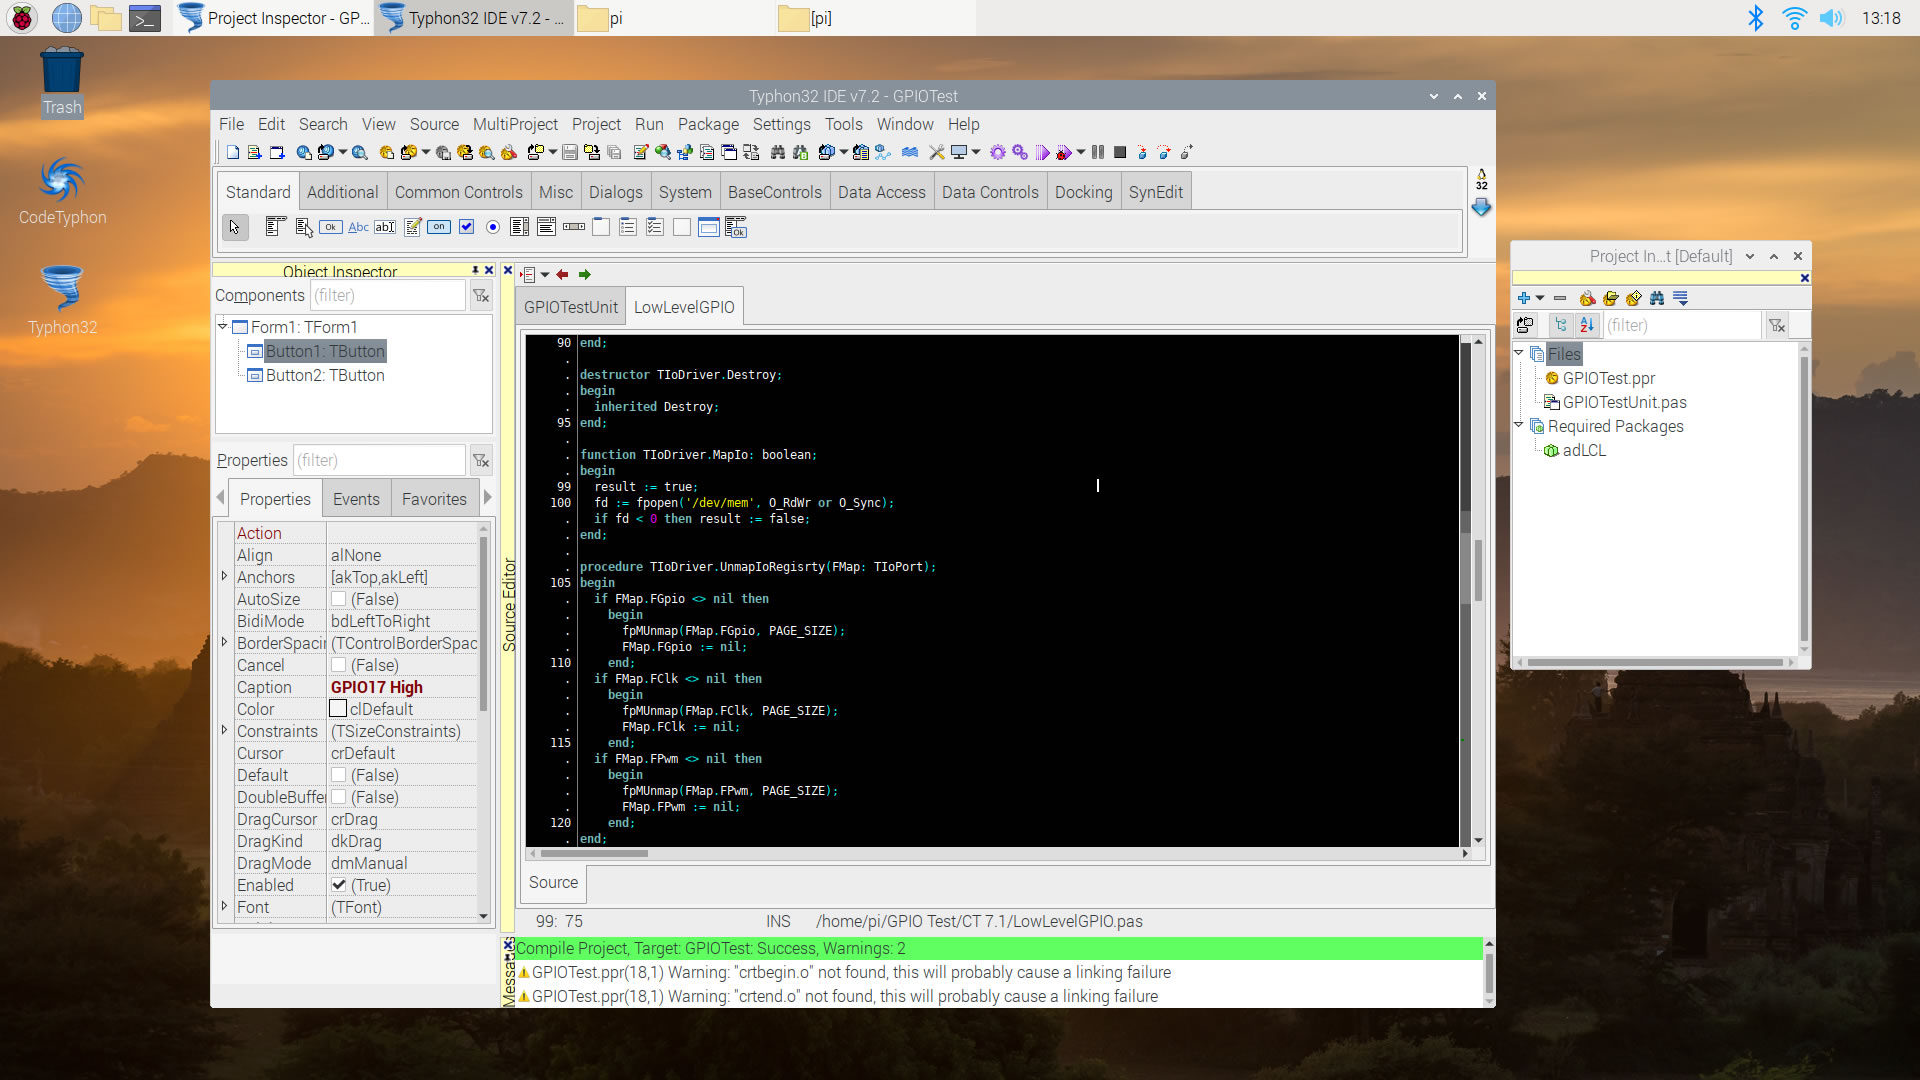
Task: Click the purple gear Build toolbar icon
Action: click(997, 152)
